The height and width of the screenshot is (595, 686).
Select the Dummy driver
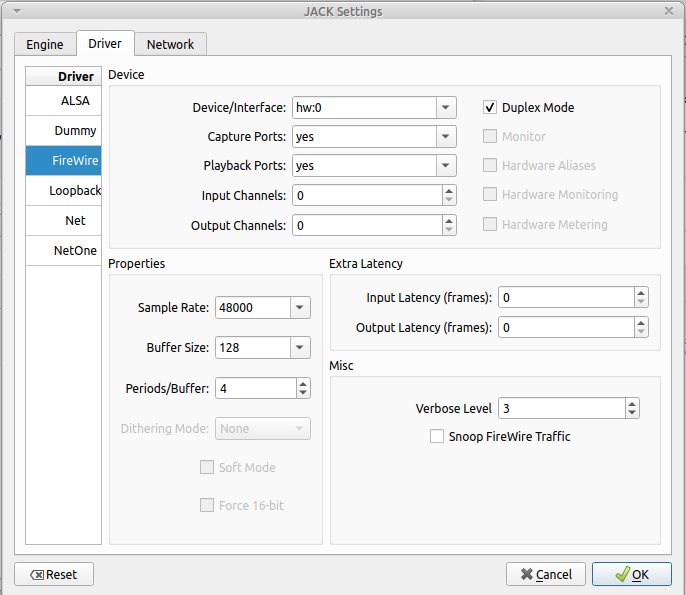click(64, 131)
